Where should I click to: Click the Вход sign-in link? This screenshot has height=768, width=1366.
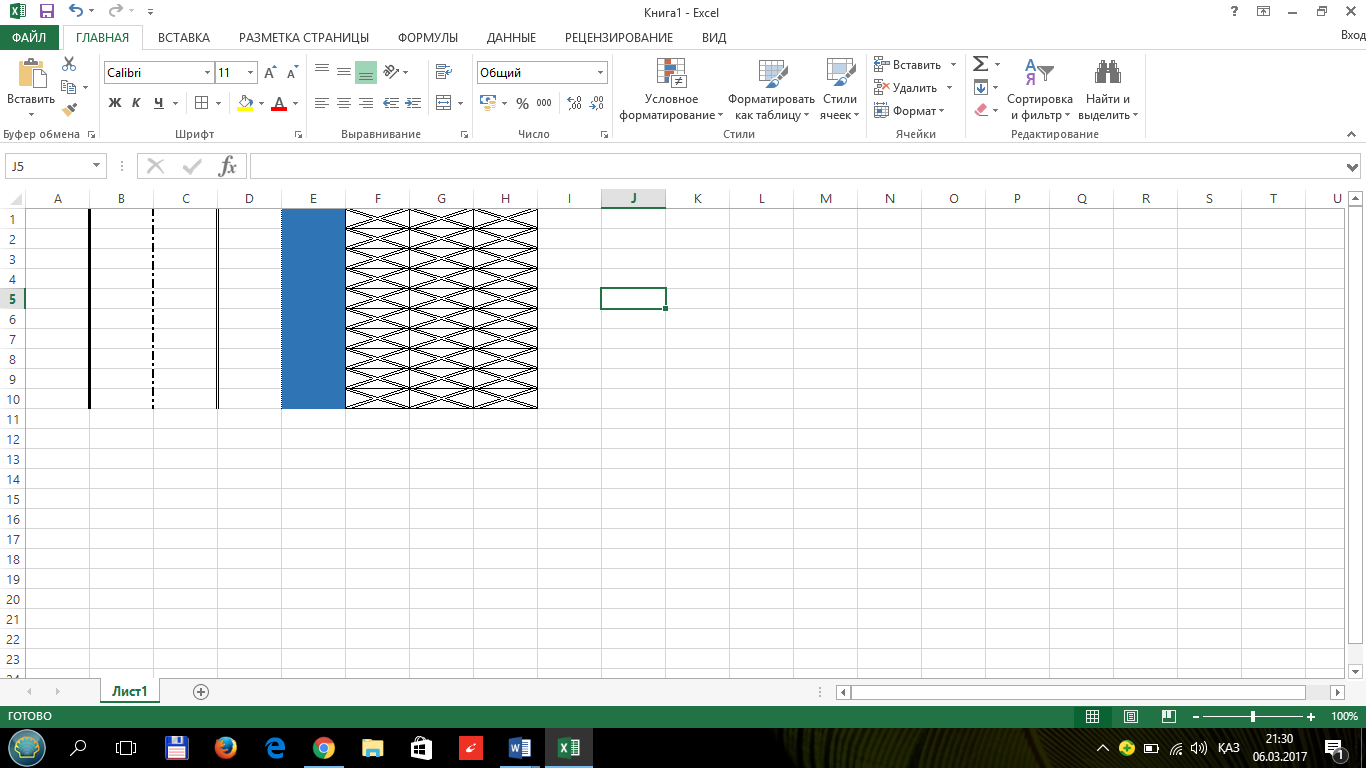1352,35
